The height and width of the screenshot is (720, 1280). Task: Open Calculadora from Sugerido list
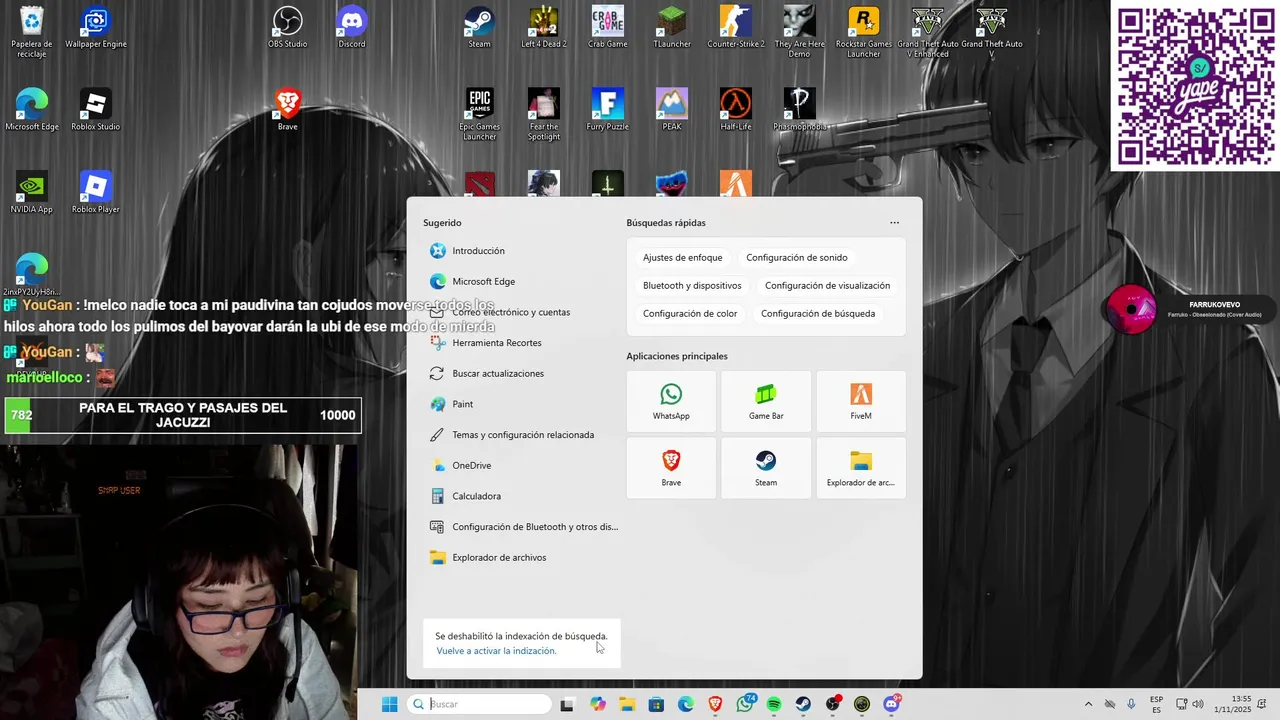(x=521, y=496)
